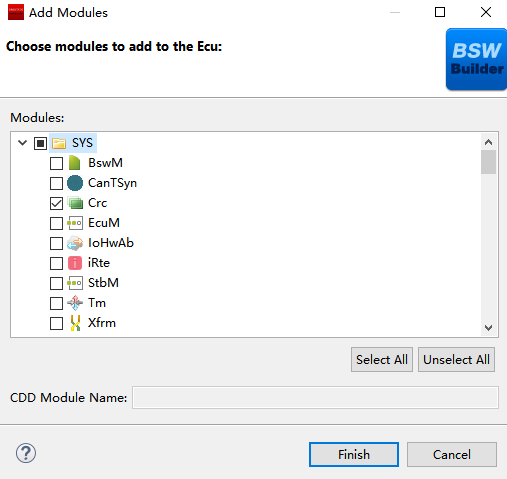Click the iRte pink info icon
507x479 pixels.
[x=75, y=263]
